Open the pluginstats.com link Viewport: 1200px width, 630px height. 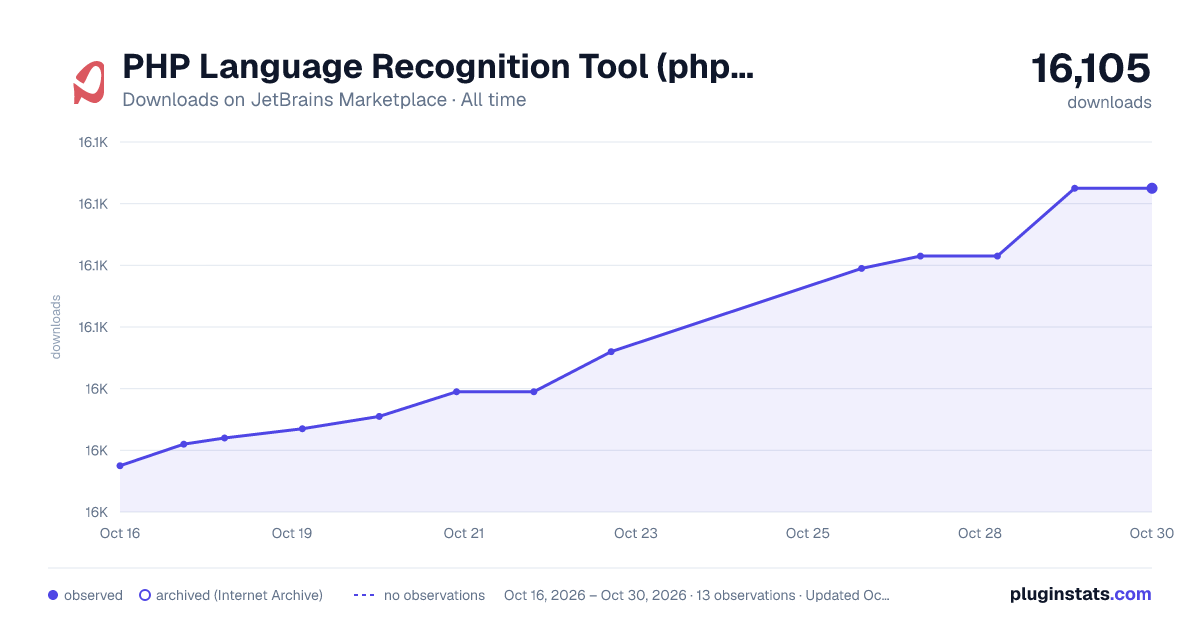(1081, 594)
